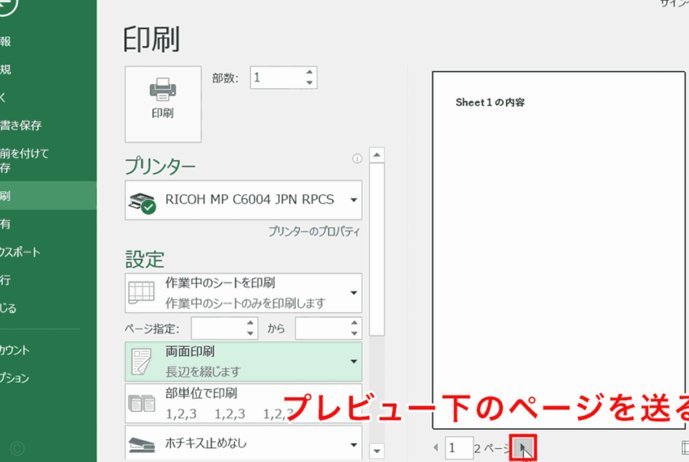This screenshot has width=689, height=462.
Task: Click the printer info circle icon
Action: 357,159
